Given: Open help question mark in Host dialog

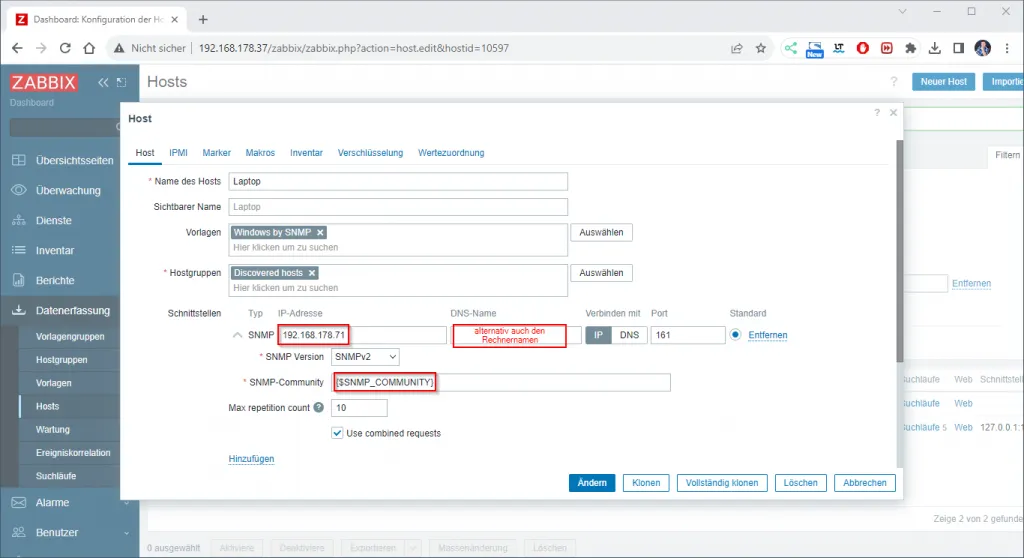Looking at the screenshot, I should pos(877,113).
